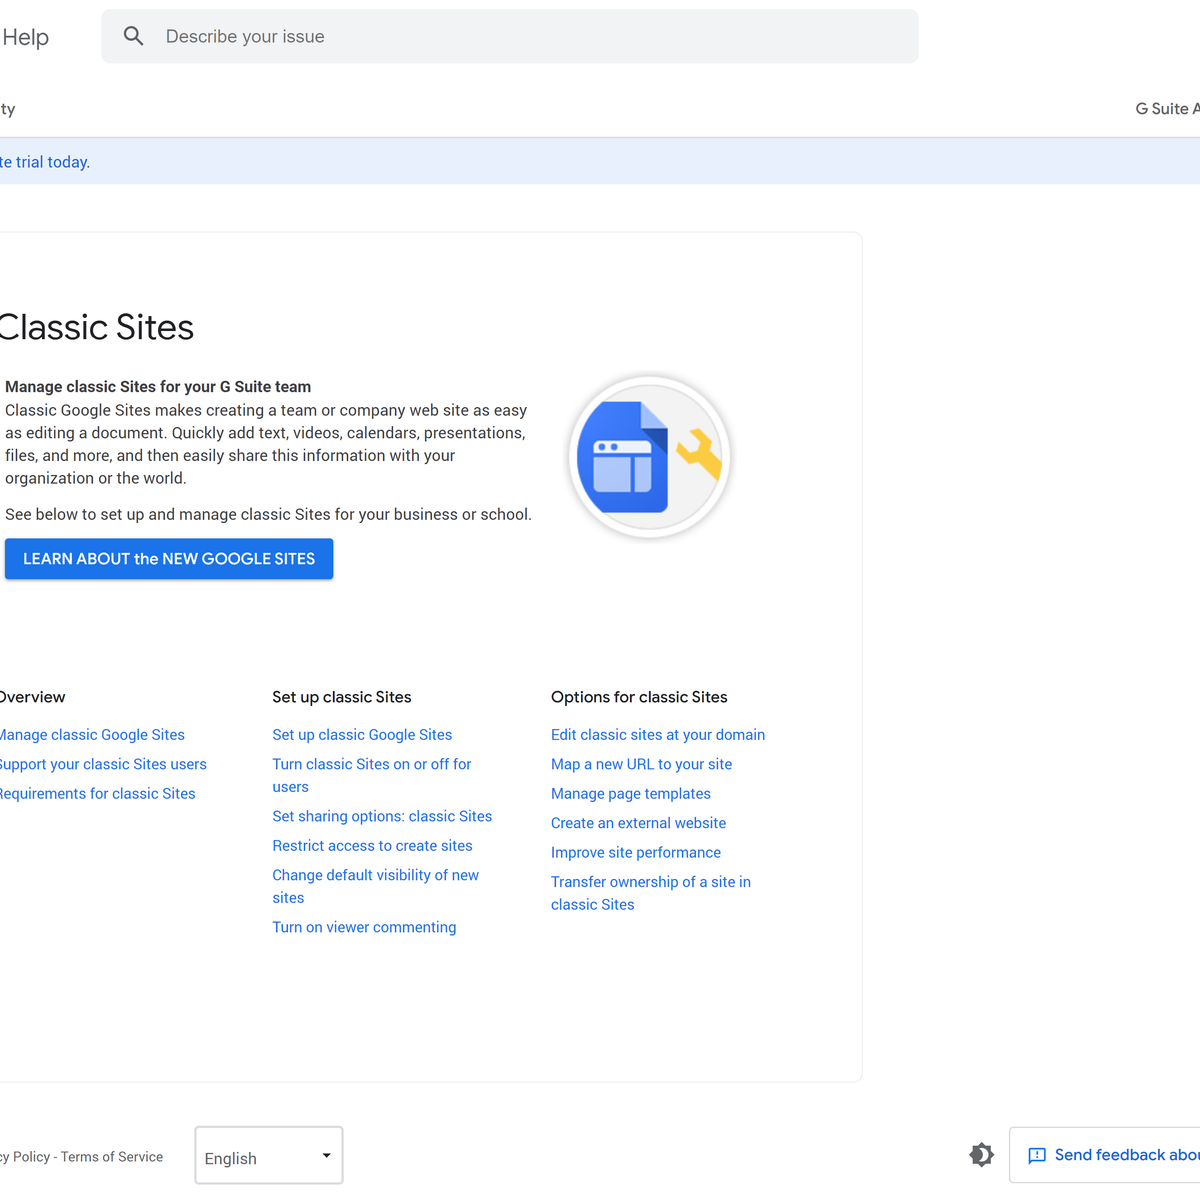Open Create an external website
This screenshot has width=1200, height=1200.
coord(638,822)
